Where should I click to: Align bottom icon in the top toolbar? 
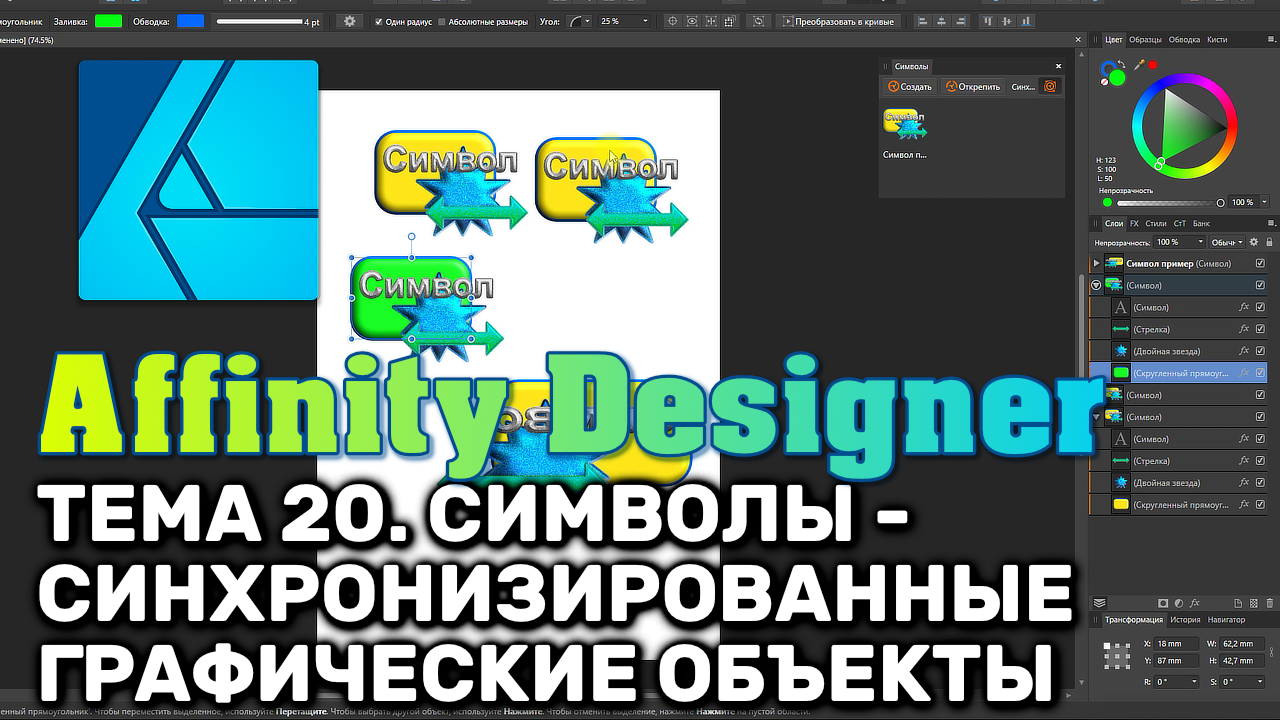[1027, 21]
